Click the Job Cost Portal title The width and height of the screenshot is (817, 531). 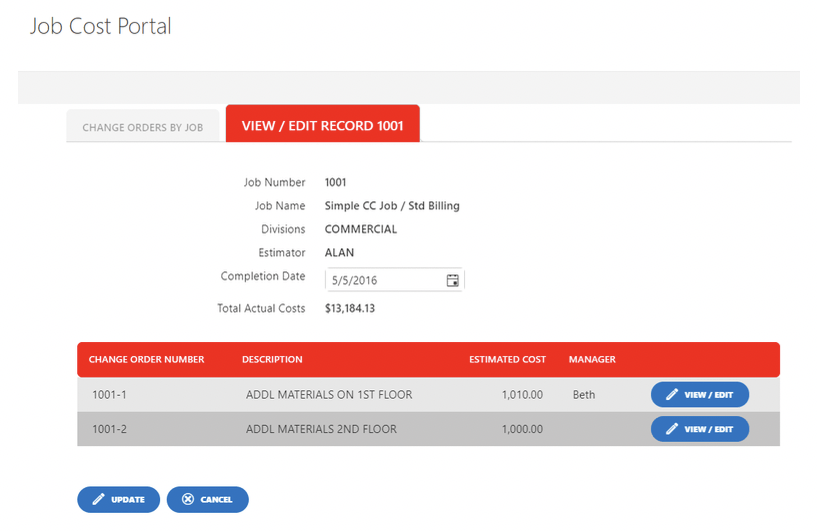click(101, 27)
